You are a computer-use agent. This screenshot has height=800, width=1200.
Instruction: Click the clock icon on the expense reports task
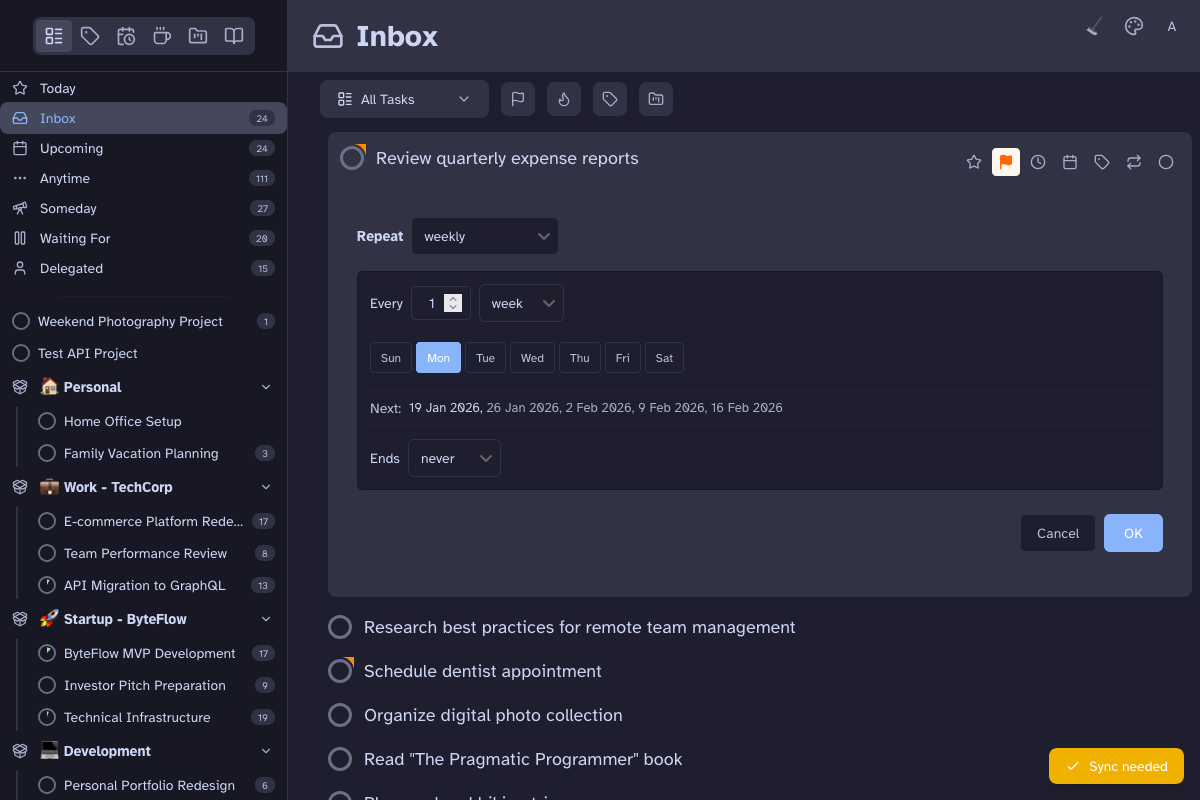[x=1038, y=161]
